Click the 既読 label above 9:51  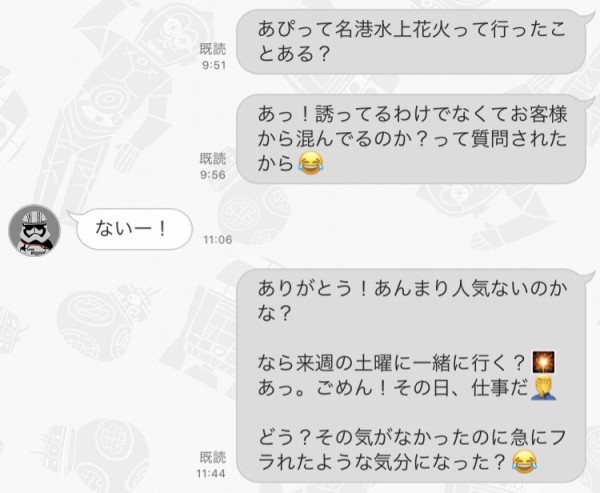pyautogui.click(x=213, y=49)
